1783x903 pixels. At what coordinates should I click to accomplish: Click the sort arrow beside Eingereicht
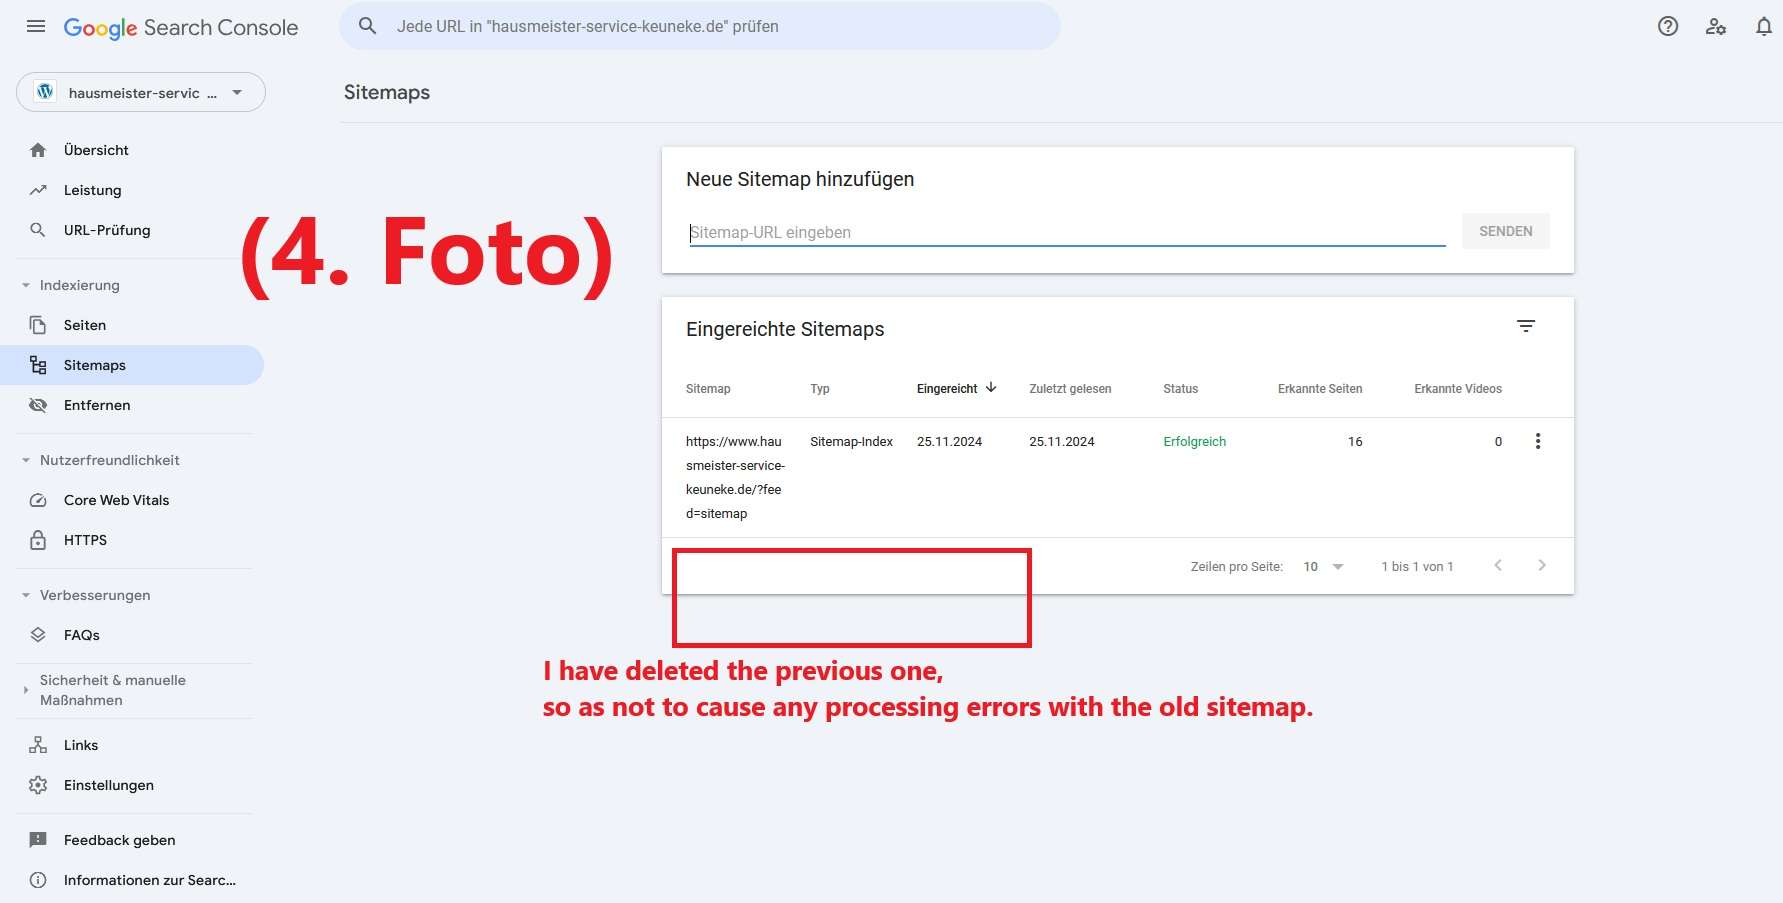(x=991, y=388)
